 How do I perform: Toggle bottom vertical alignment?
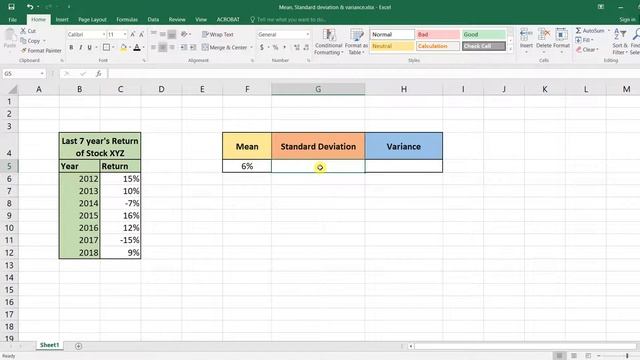[x=172, y=35]
